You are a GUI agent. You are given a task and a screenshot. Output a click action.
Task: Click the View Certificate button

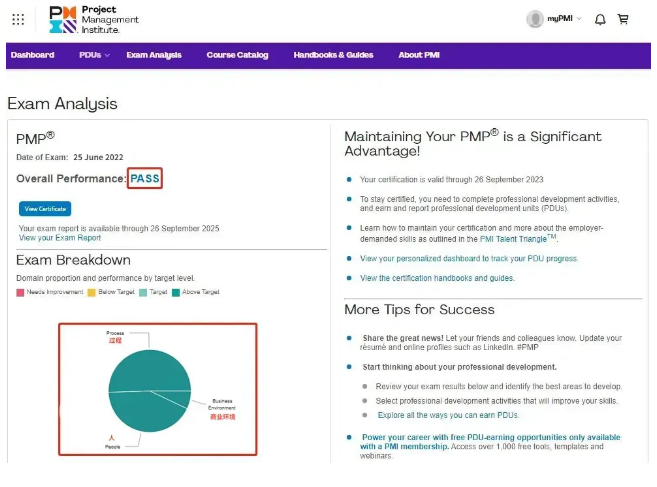pos(45,209)
